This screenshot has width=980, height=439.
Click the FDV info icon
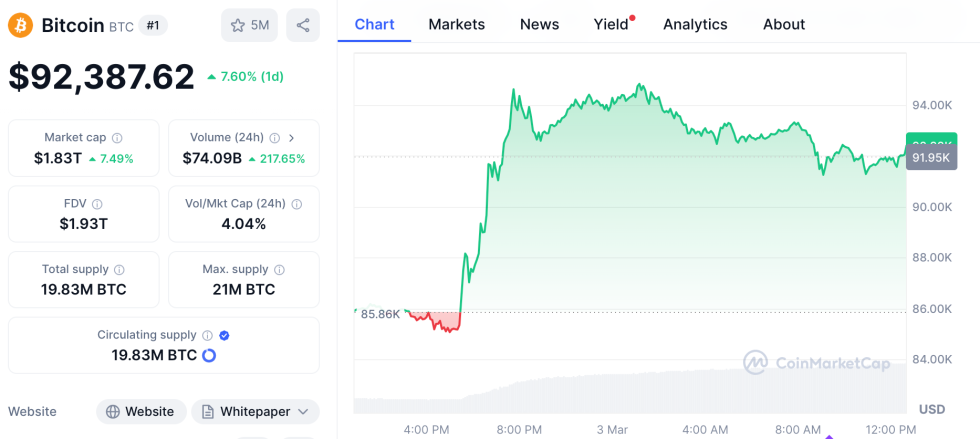[98, 203]
